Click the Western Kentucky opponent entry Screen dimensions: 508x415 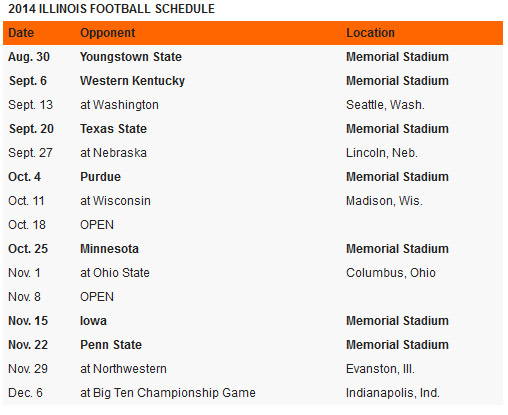132,81
